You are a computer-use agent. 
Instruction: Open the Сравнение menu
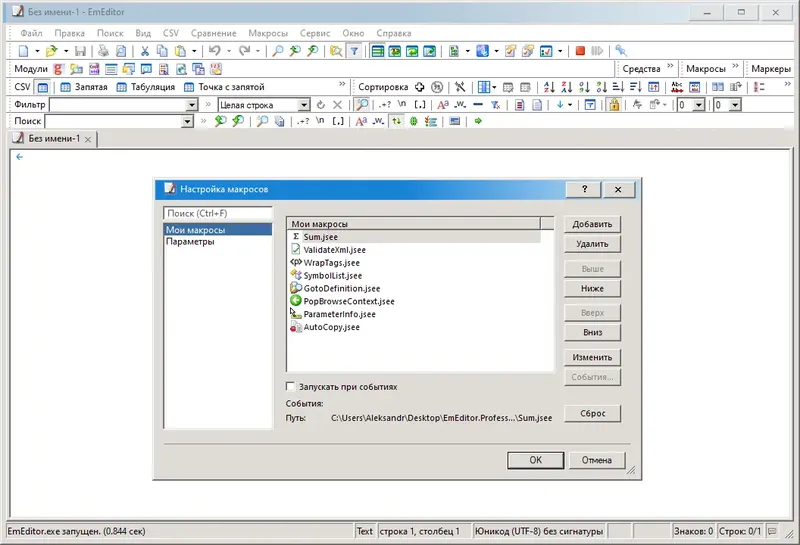point(213,33)
